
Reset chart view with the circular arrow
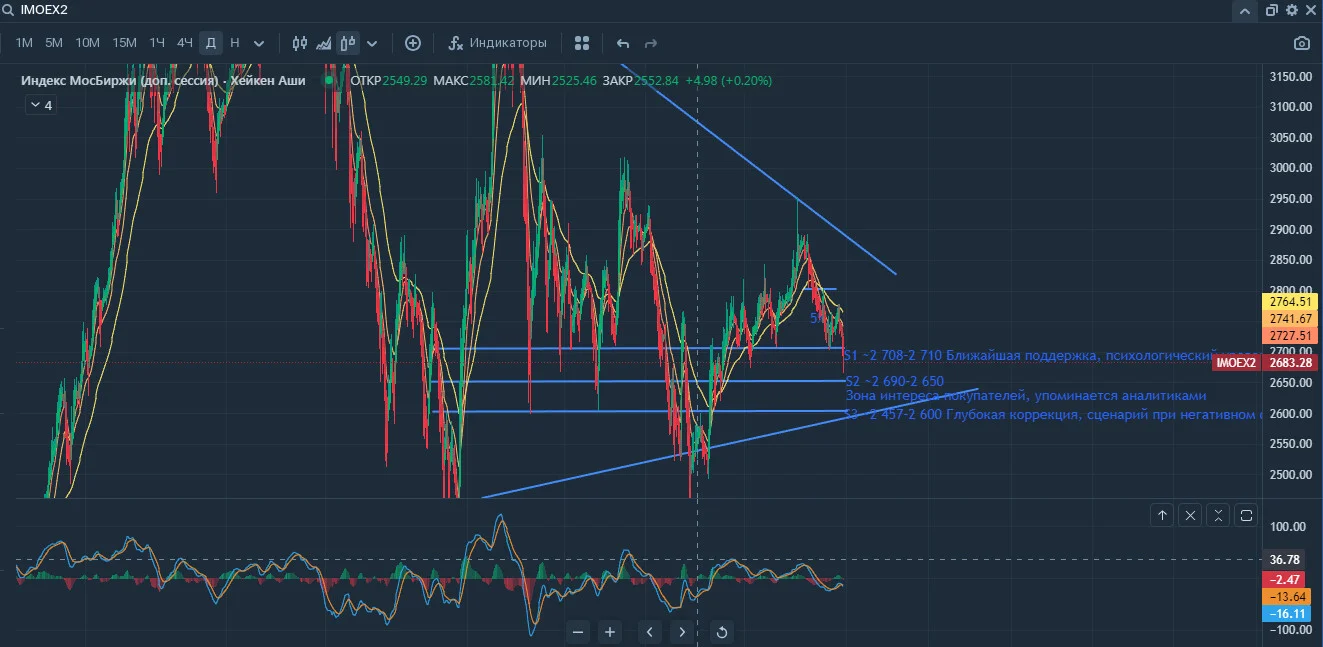click(x=721, y=632)
